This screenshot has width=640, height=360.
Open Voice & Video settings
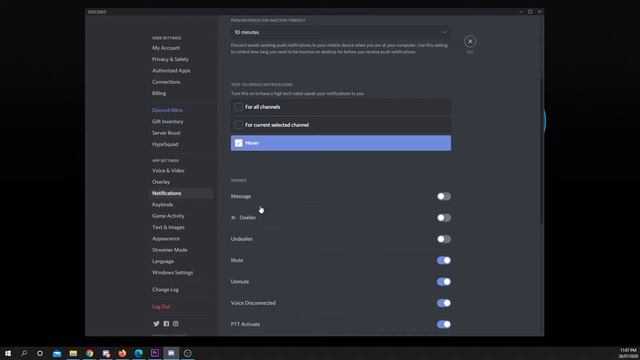[168, 171]
